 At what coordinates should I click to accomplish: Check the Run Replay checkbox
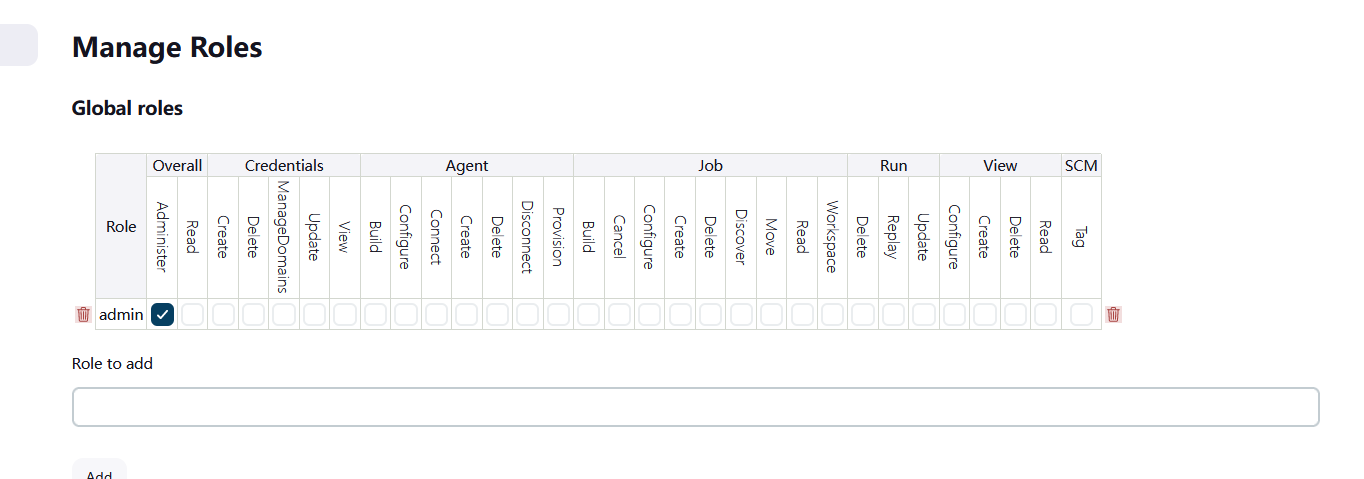[x=893, y=315]
